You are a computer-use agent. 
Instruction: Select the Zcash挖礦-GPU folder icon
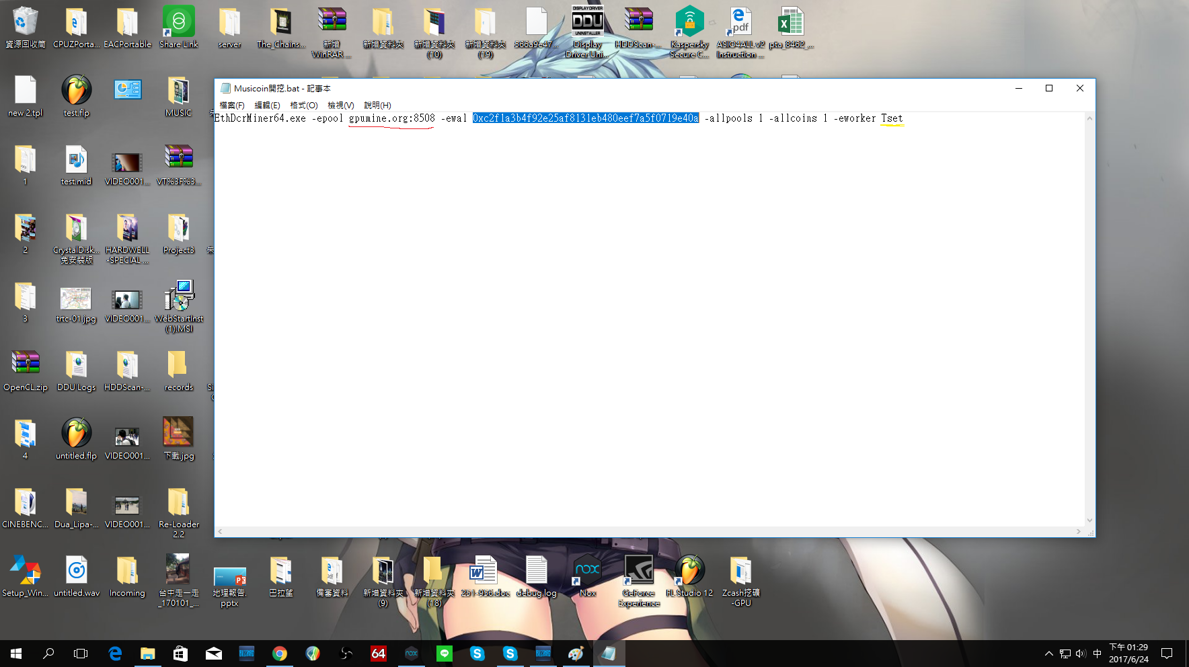tap(741, 582)
